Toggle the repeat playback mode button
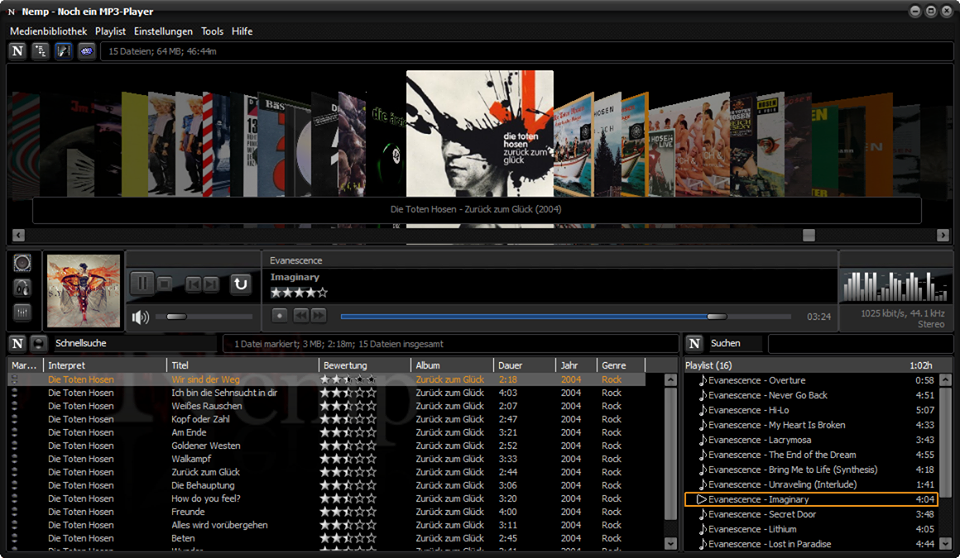 (x=240, y=284)
